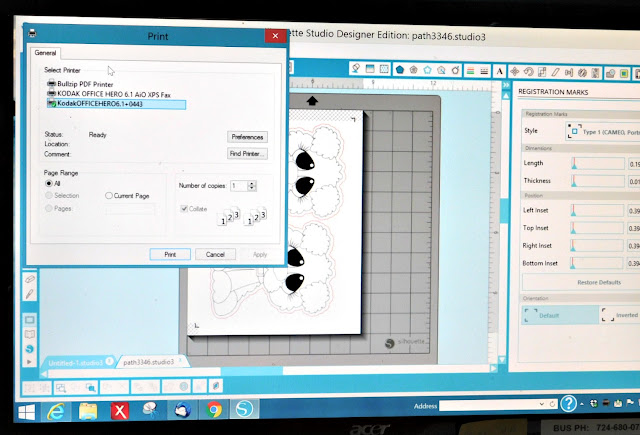Click the Print button
The image size is (640, 435).
(x=170, y=254)
